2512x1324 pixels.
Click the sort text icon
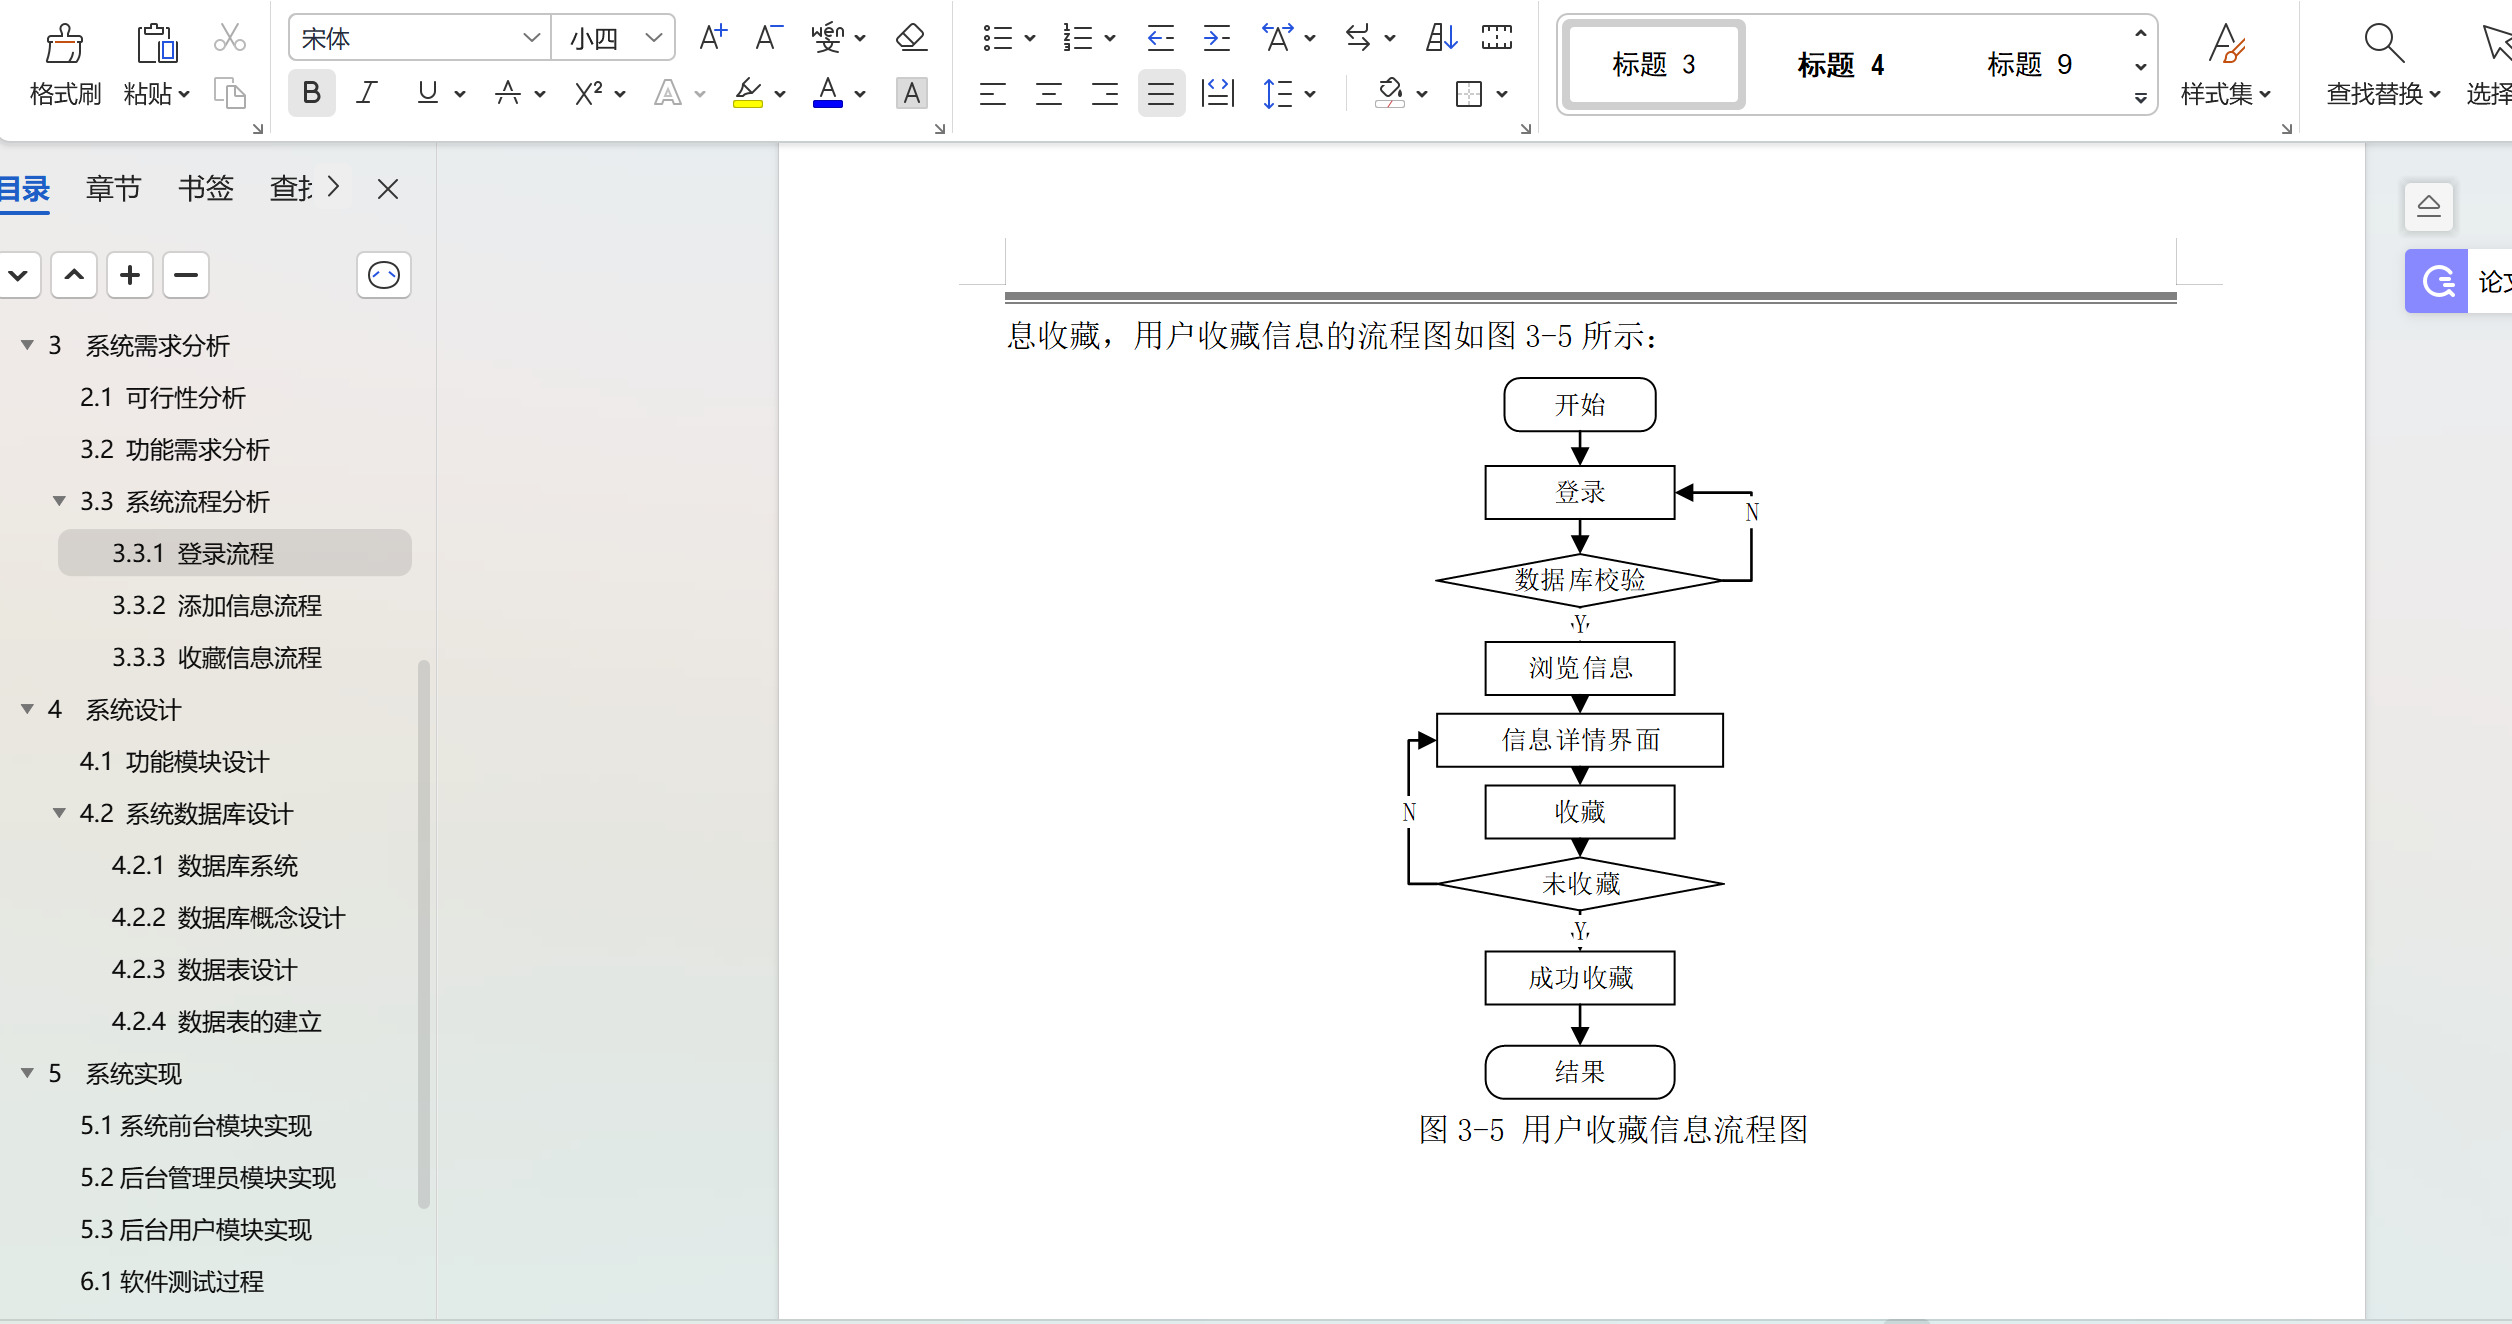click(x=1440, y=37)
